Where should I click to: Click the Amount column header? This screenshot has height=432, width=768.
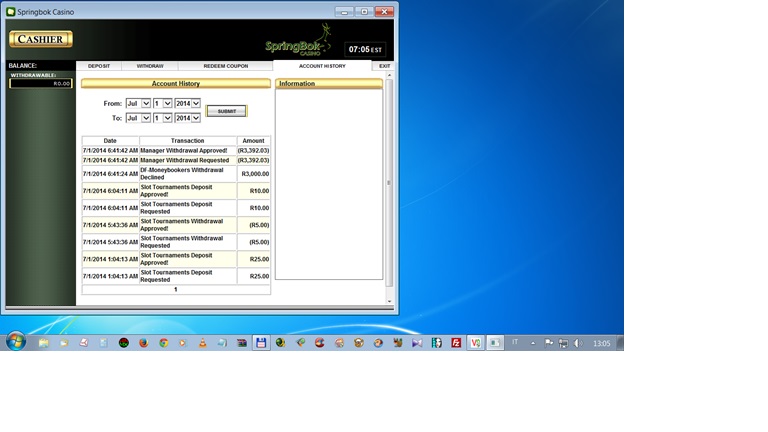[x=253, y=141]
